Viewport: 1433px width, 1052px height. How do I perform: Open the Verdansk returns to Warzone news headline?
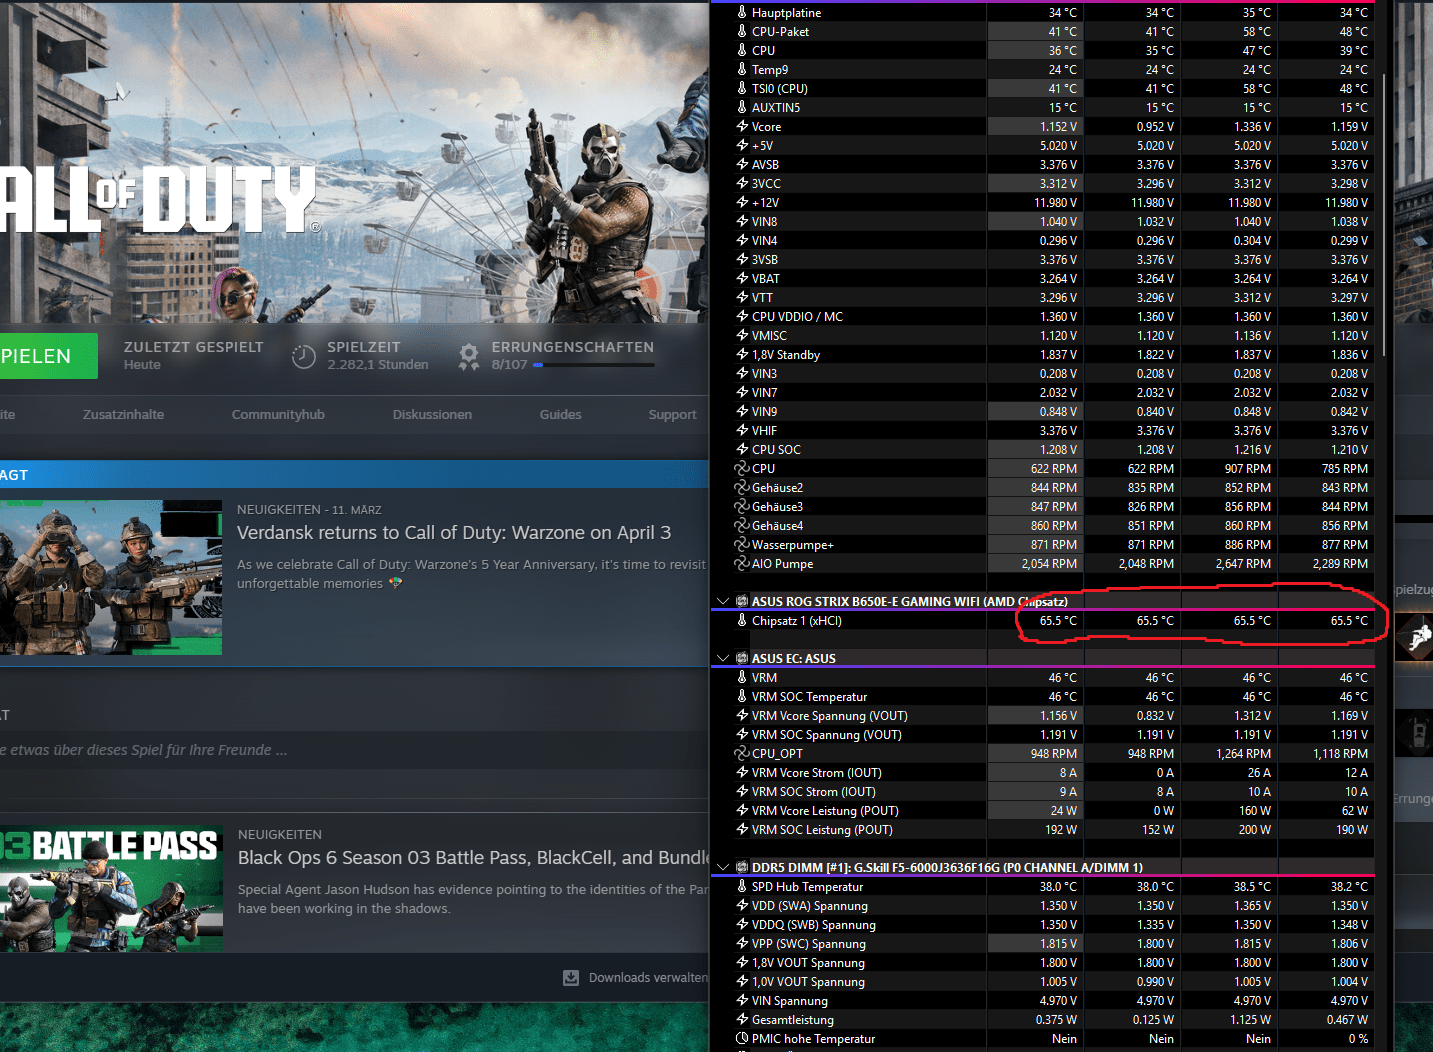pos(454,533)
